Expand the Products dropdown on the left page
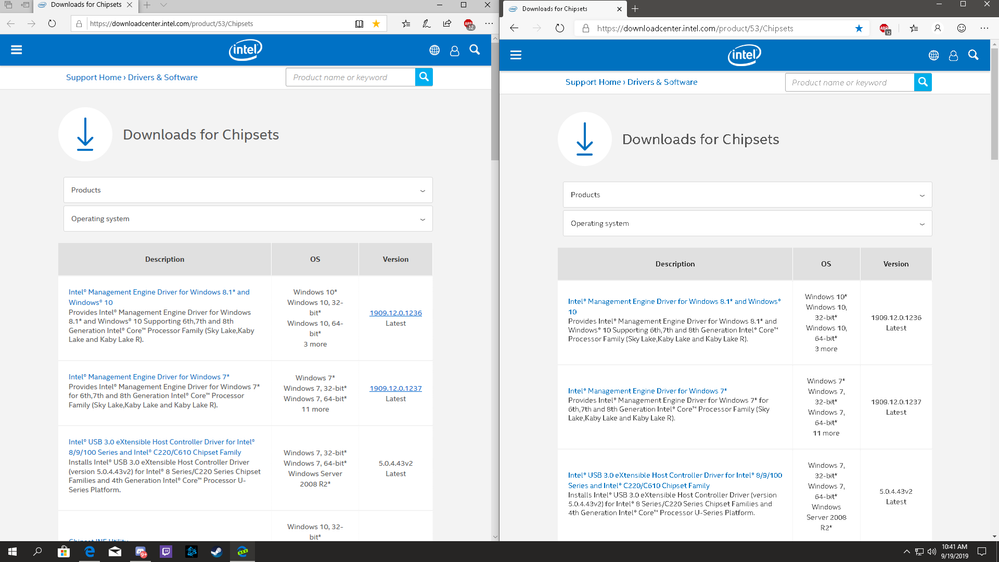Screen dimensions: 999x562 point(248,190)
